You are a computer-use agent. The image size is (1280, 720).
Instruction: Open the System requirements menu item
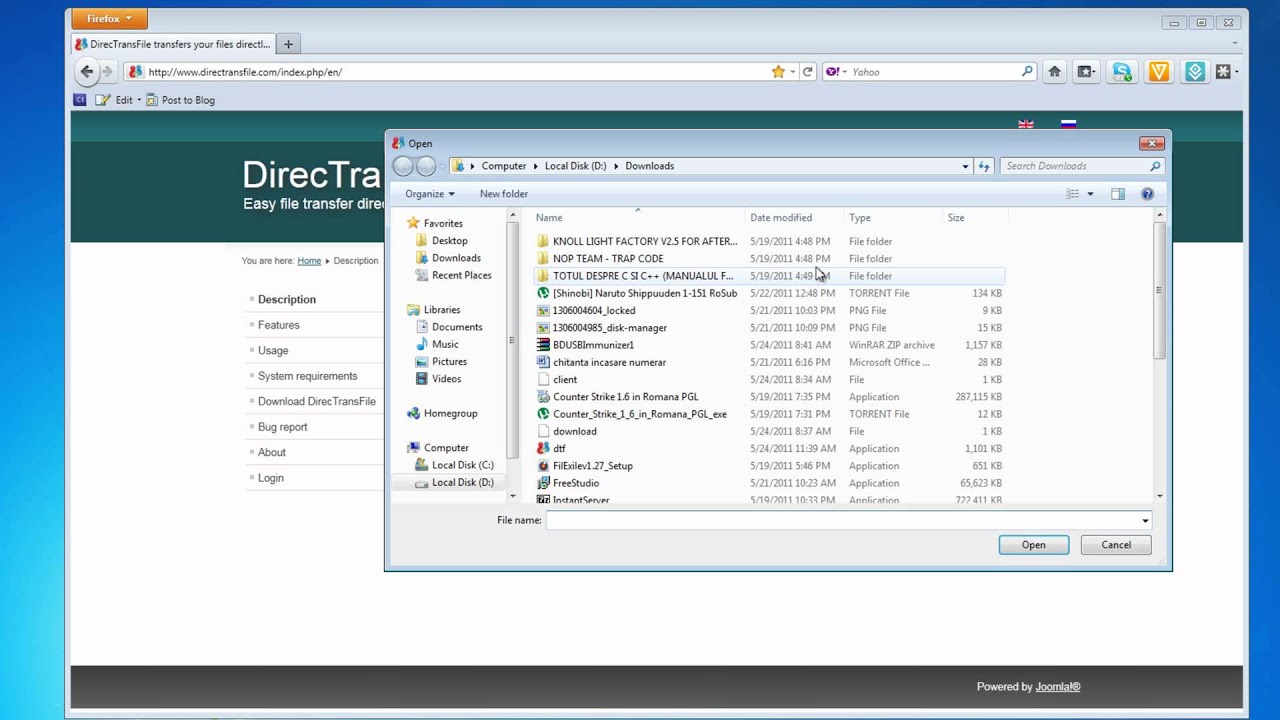pyautogui.click(x=307, y=376)
